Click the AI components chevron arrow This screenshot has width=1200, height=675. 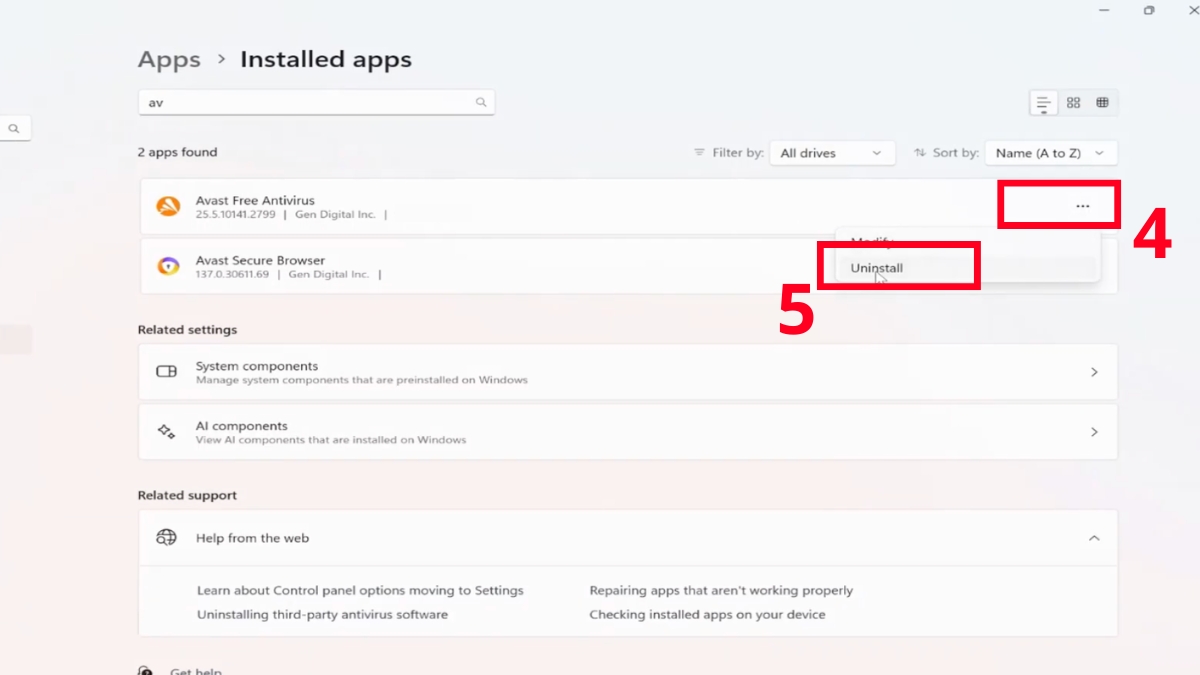[x=1094, y=432]
